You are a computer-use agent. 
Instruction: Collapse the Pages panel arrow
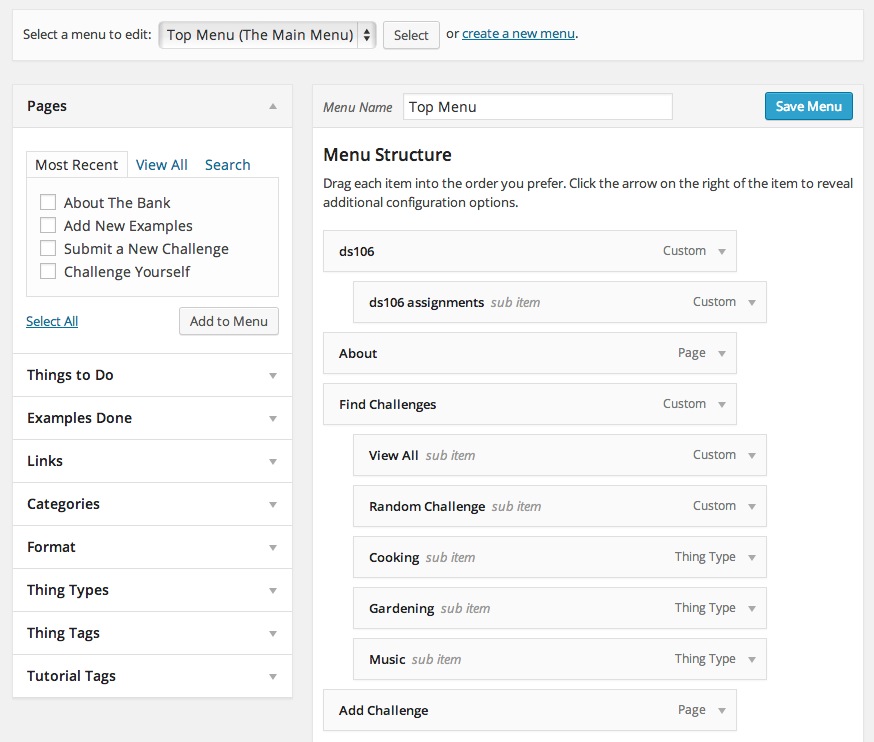[273, 106]
